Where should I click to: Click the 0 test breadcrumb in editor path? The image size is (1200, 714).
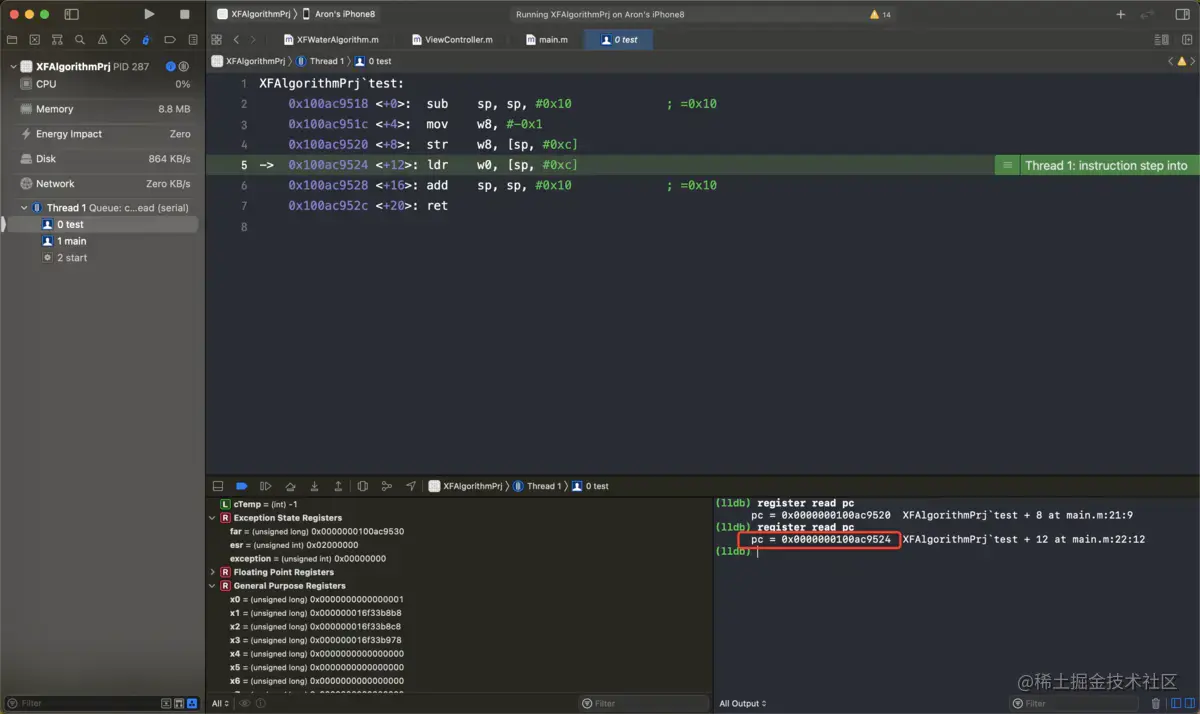pyautogui.click(x=373, y=61)
